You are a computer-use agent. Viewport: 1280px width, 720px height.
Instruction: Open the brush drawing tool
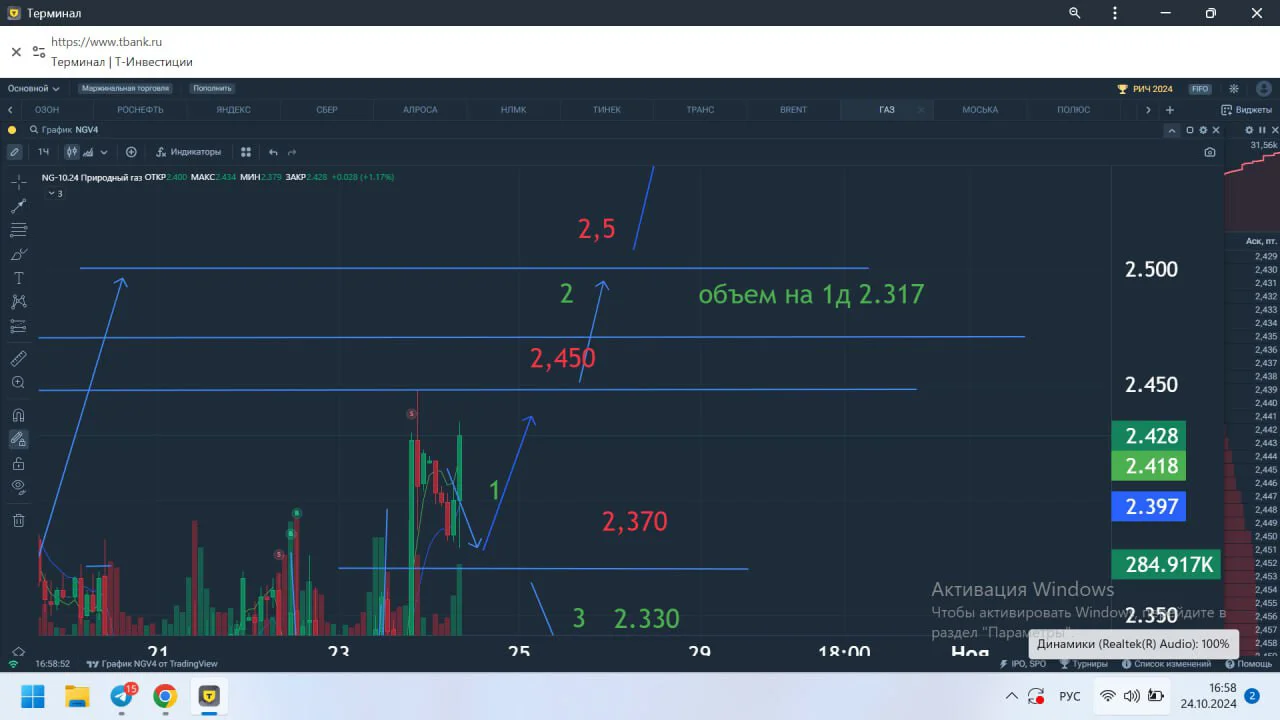18,254
